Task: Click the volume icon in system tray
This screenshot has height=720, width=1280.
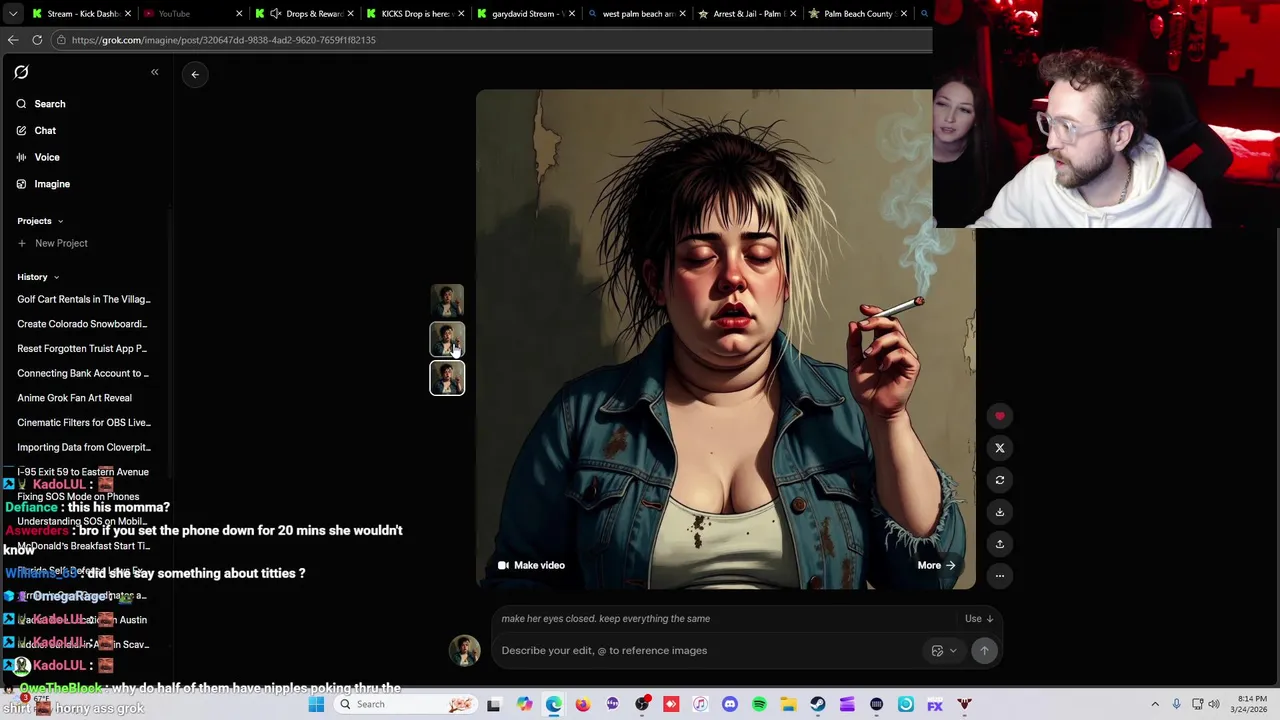Action: click(x=1215, y=705)
